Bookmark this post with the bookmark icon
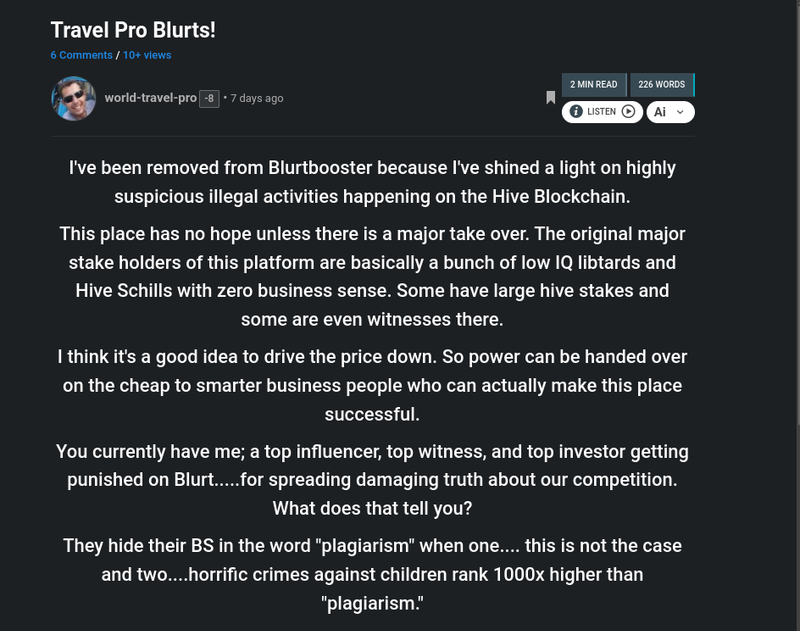800x631 pixels. point(550,98)
